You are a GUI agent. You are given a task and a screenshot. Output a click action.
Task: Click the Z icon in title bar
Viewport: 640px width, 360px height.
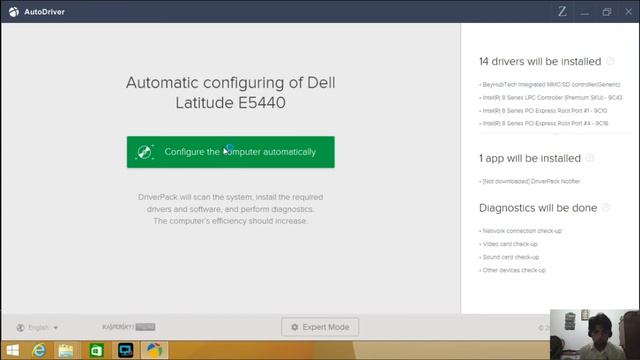click(x=562, y=11)
